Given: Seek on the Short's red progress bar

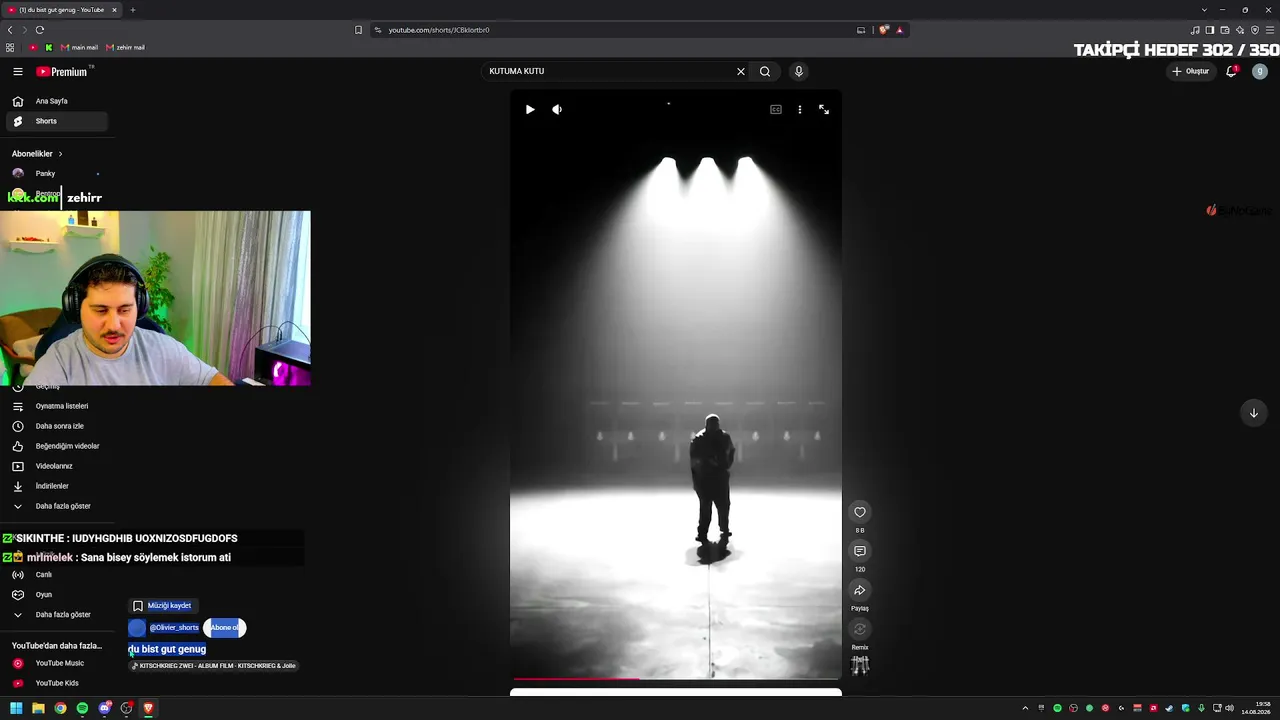Looking at the screenshot, I should point(676,679).
